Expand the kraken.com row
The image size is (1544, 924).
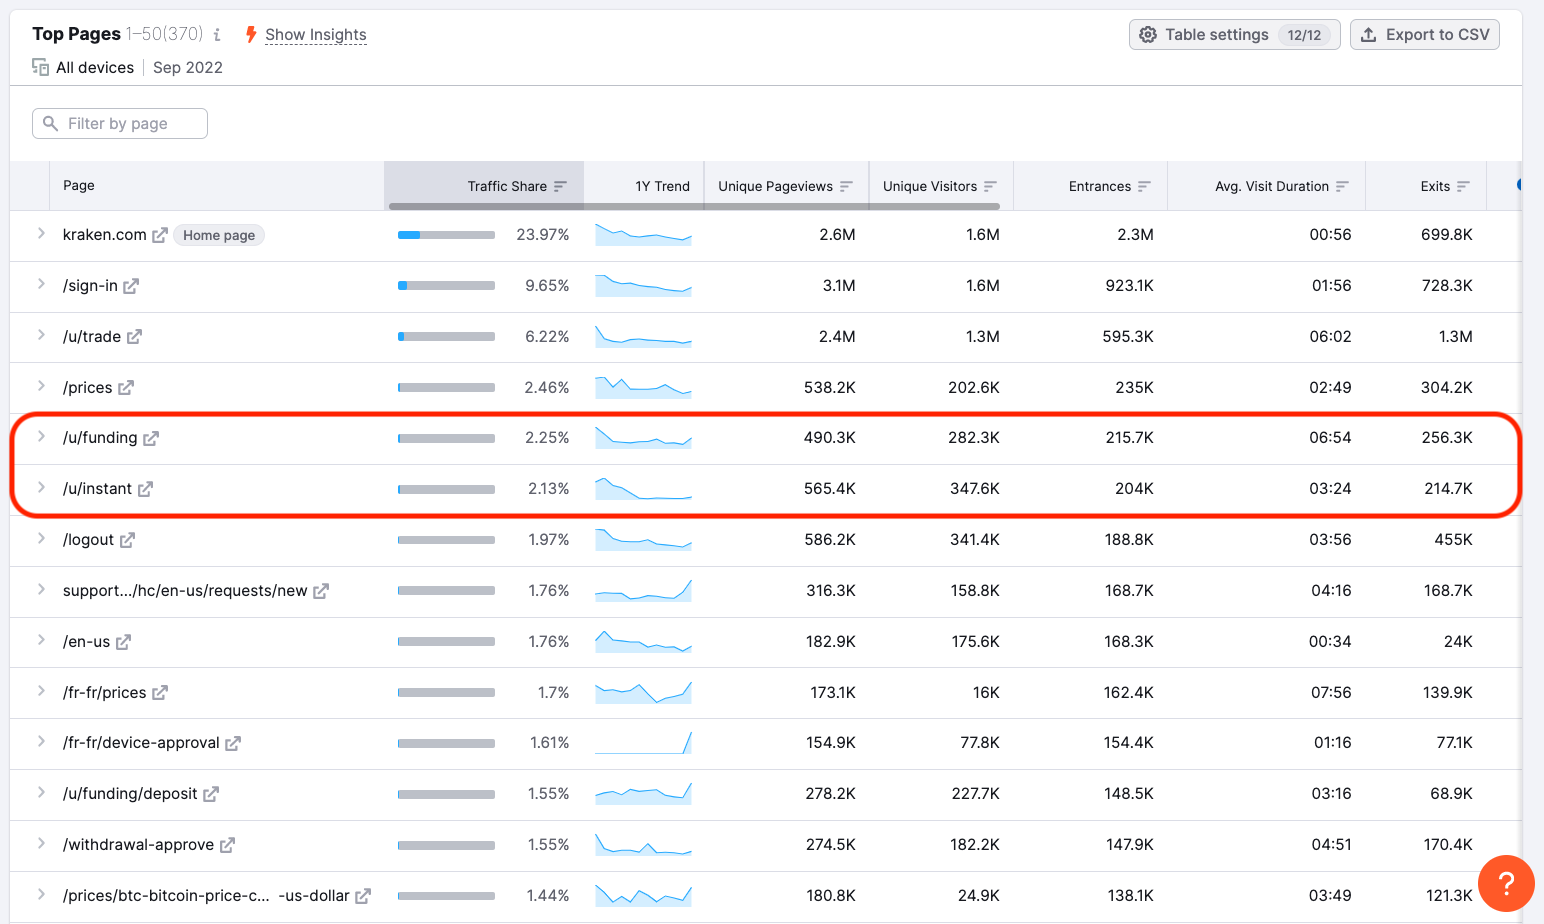pos(41,233)
